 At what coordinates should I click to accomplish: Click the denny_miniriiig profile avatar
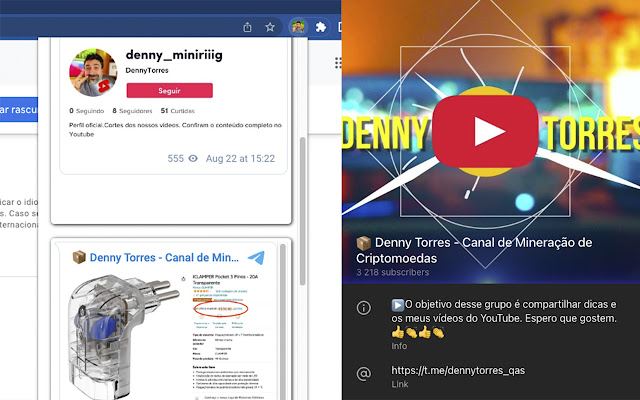tap(93, 73)
